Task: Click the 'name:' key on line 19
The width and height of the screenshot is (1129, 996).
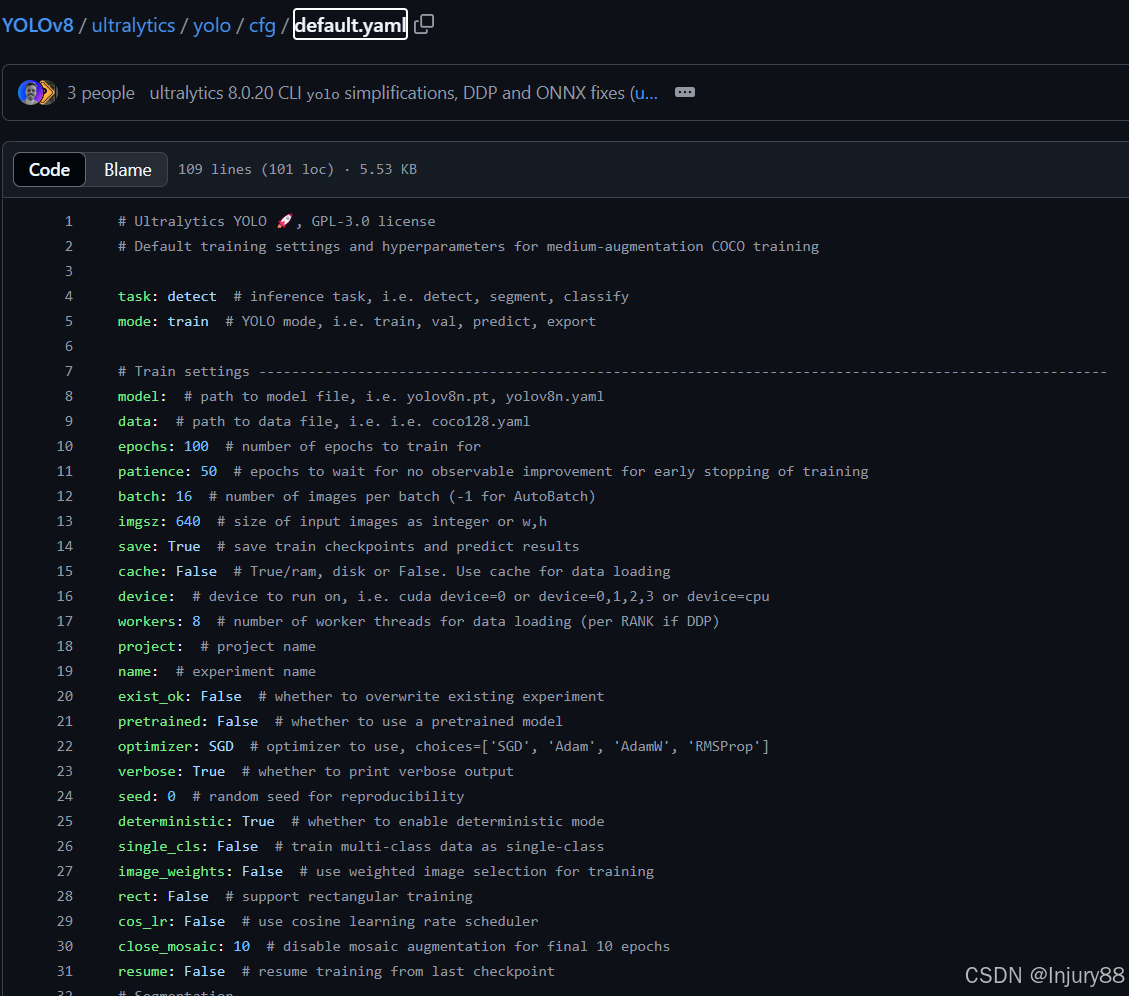Action: point(138,671)
